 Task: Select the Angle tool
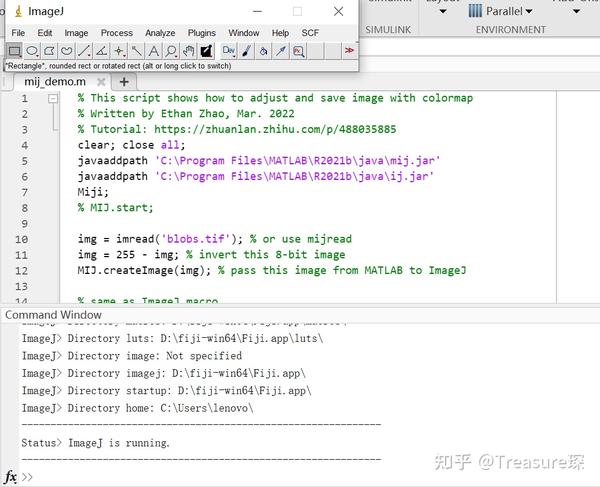(101, 51)
